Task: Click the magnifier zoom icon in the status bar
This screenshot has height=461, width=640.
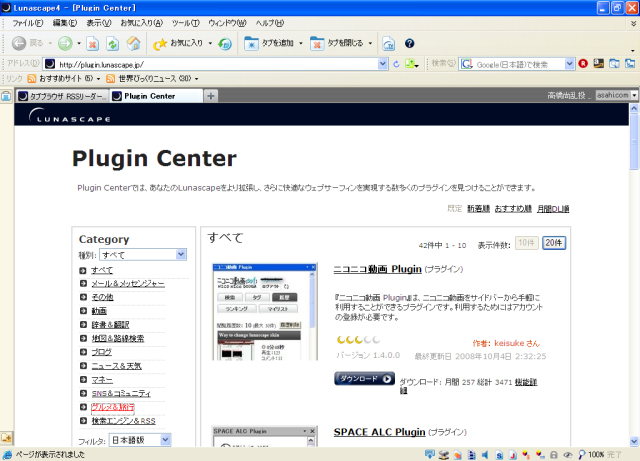Action: pos(582,454)
